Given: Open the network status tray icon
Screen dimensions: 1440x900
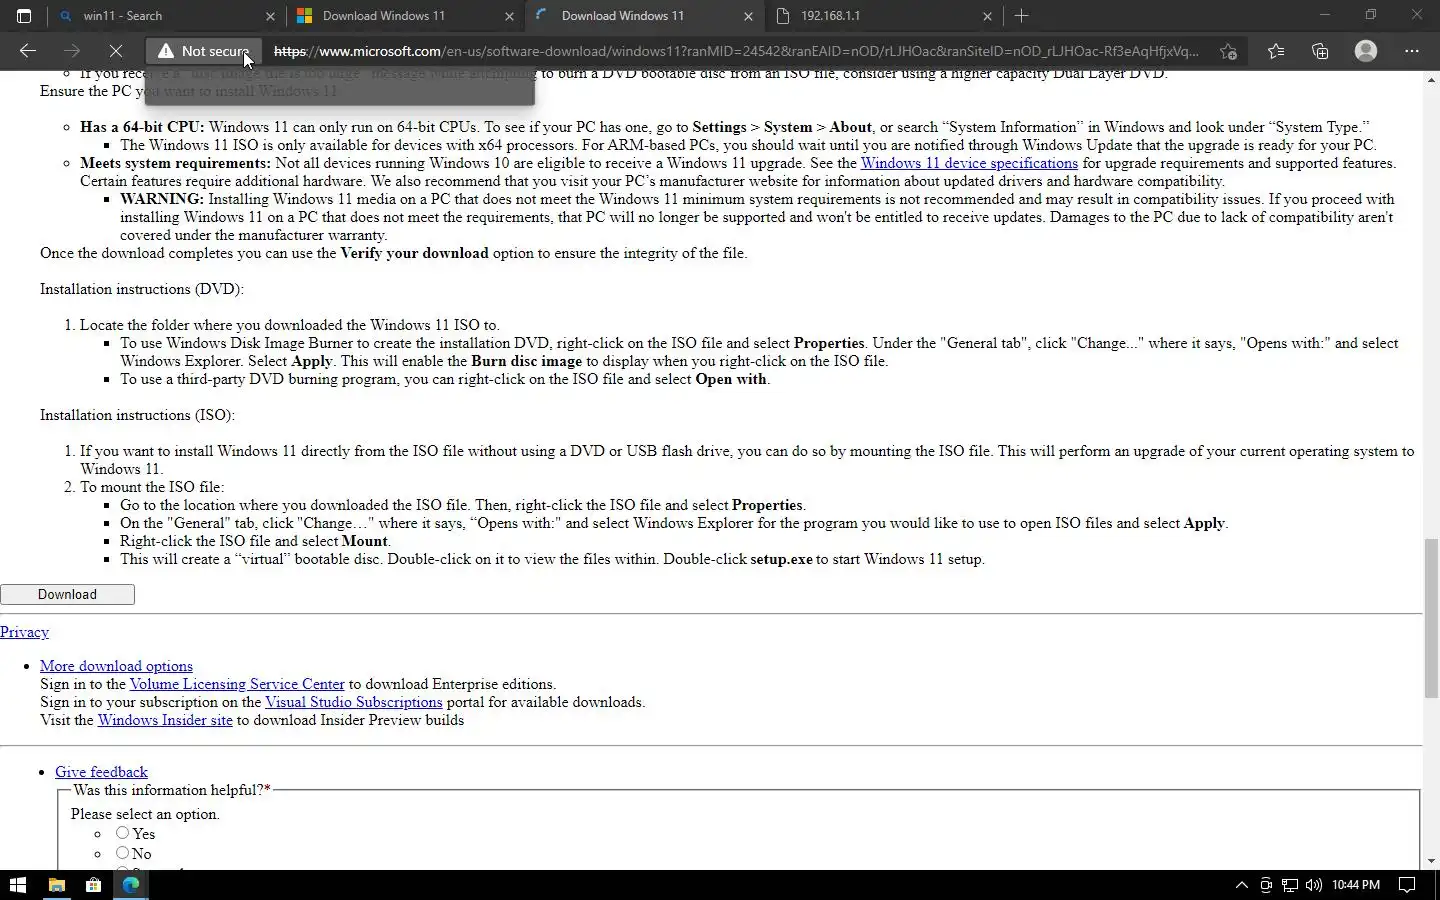Looking at the screenshot, I should (1290, 885).
